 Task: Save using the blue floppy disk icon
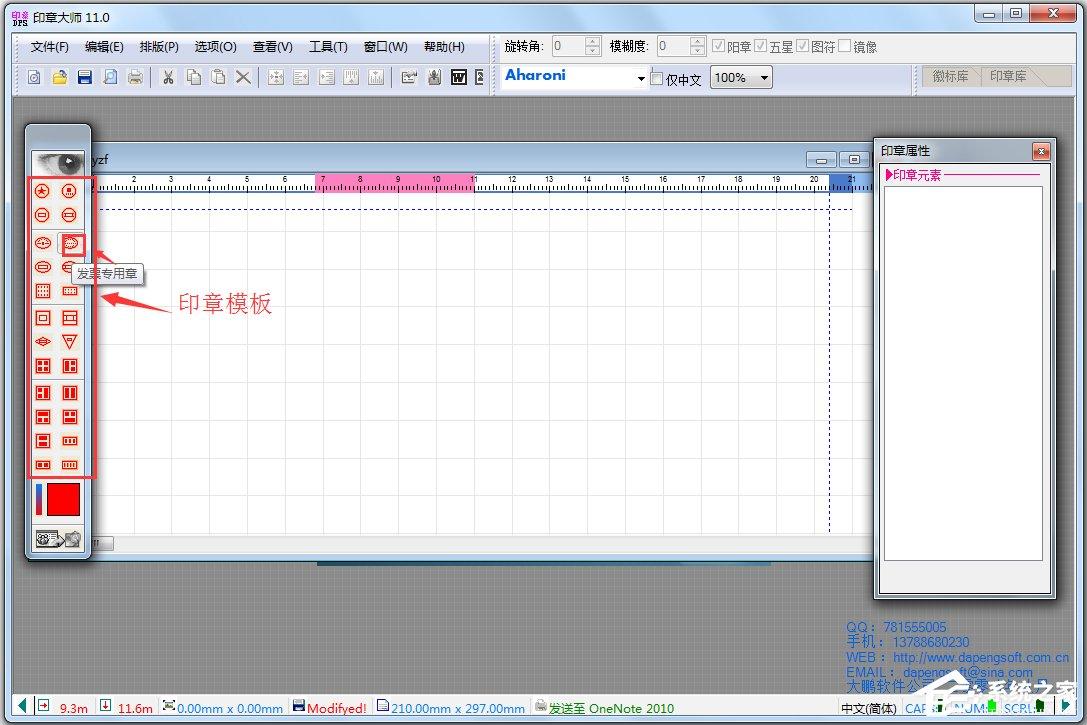[85, 77]
